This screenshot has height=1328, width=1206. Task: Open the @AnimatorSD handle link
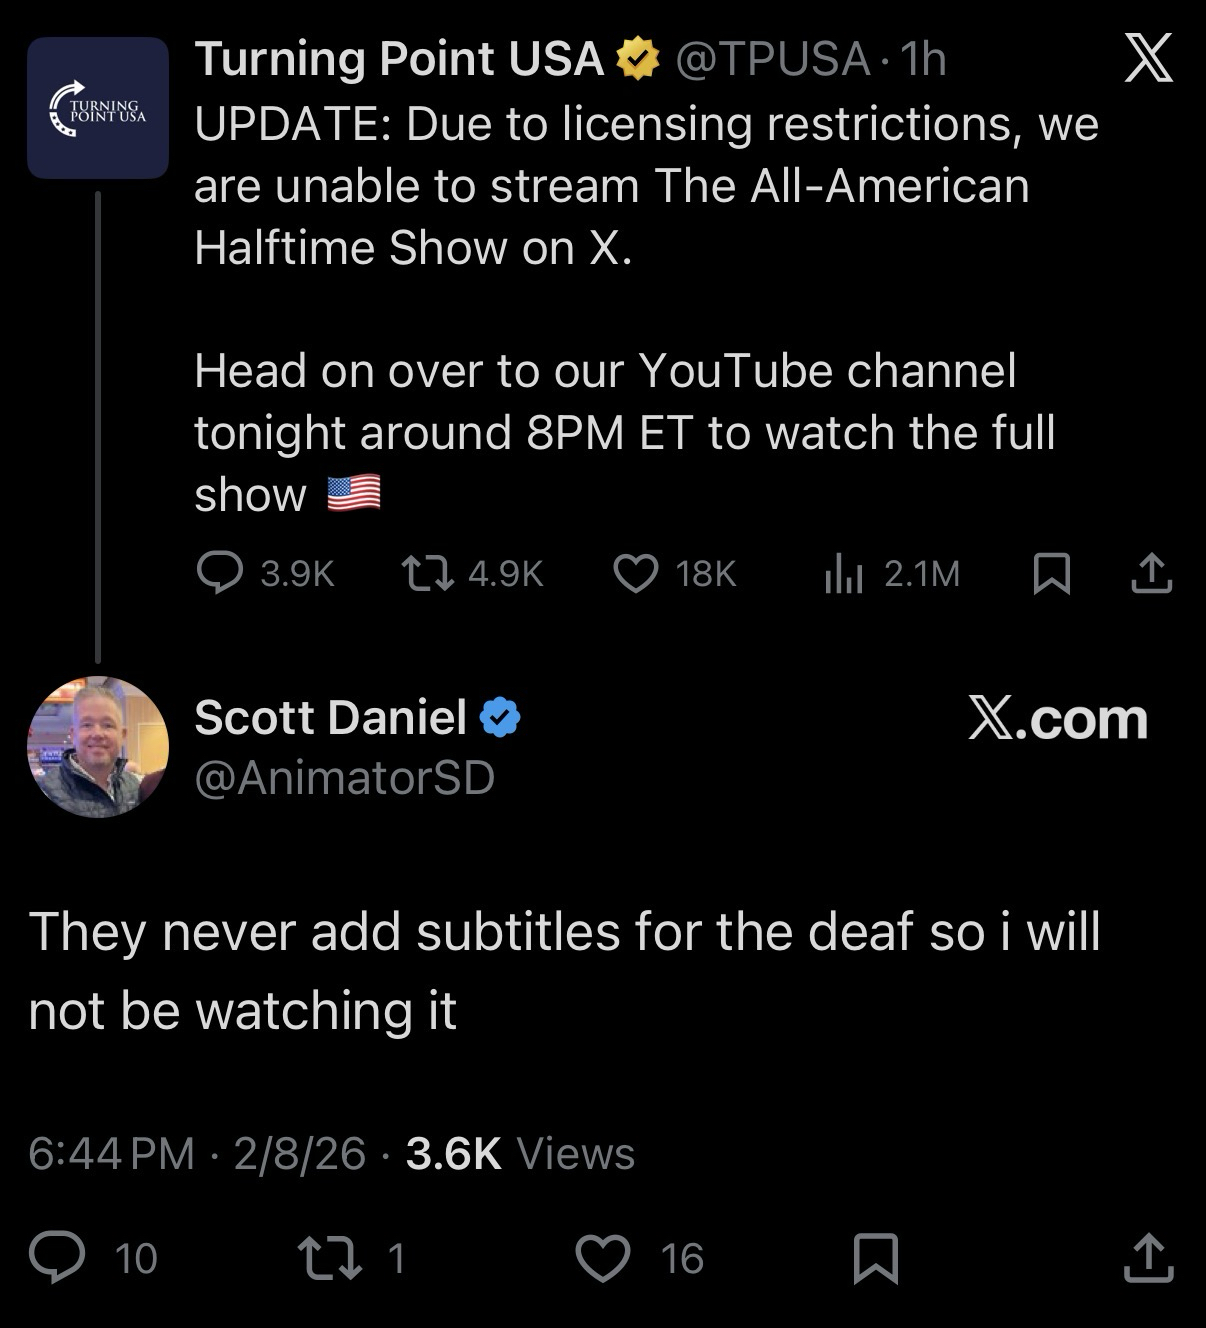click(344, 778)
